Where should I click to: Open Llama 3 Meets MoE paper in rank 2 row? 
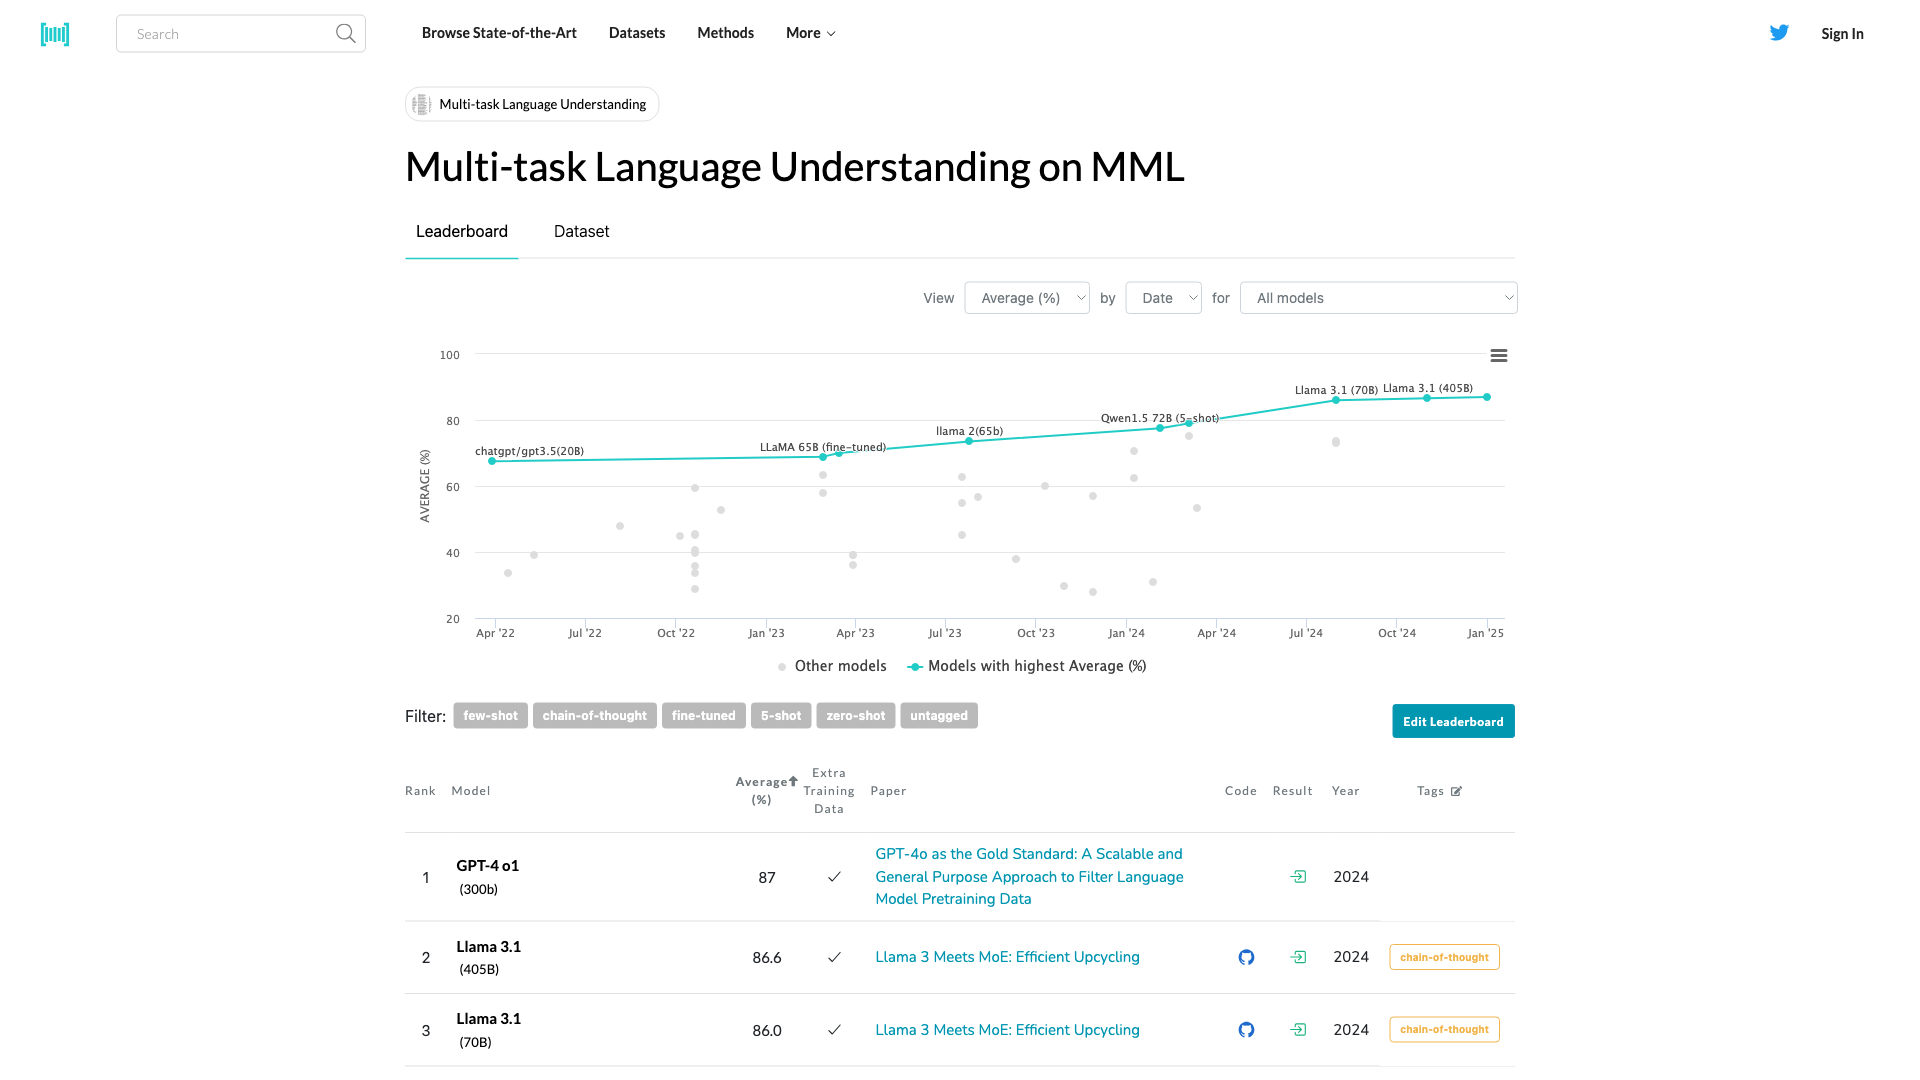[1007, 957]
